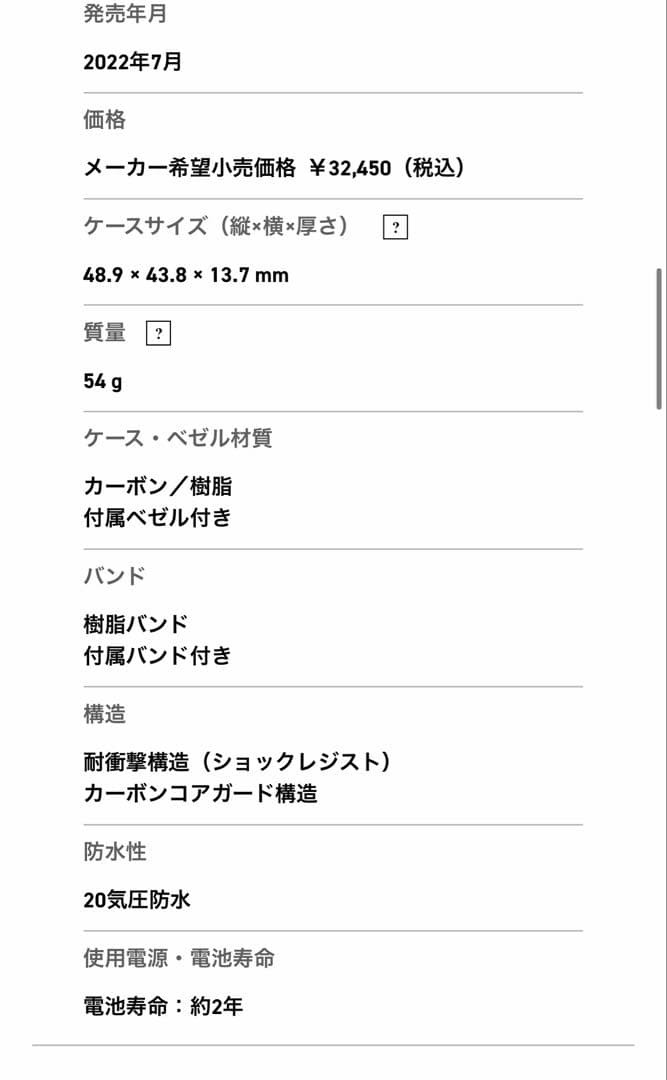Open the help icon beside 質量
Image resolution: width=667 pixels, height=1080 pixels.
[x=158, y=333]
